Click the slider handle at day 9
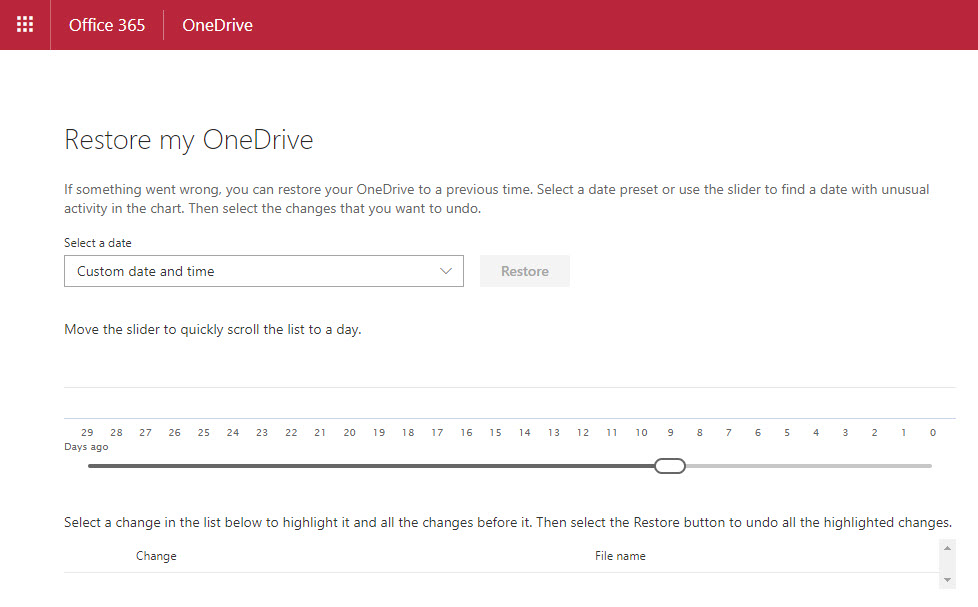978x607 pixels. [x=670, y=466]
